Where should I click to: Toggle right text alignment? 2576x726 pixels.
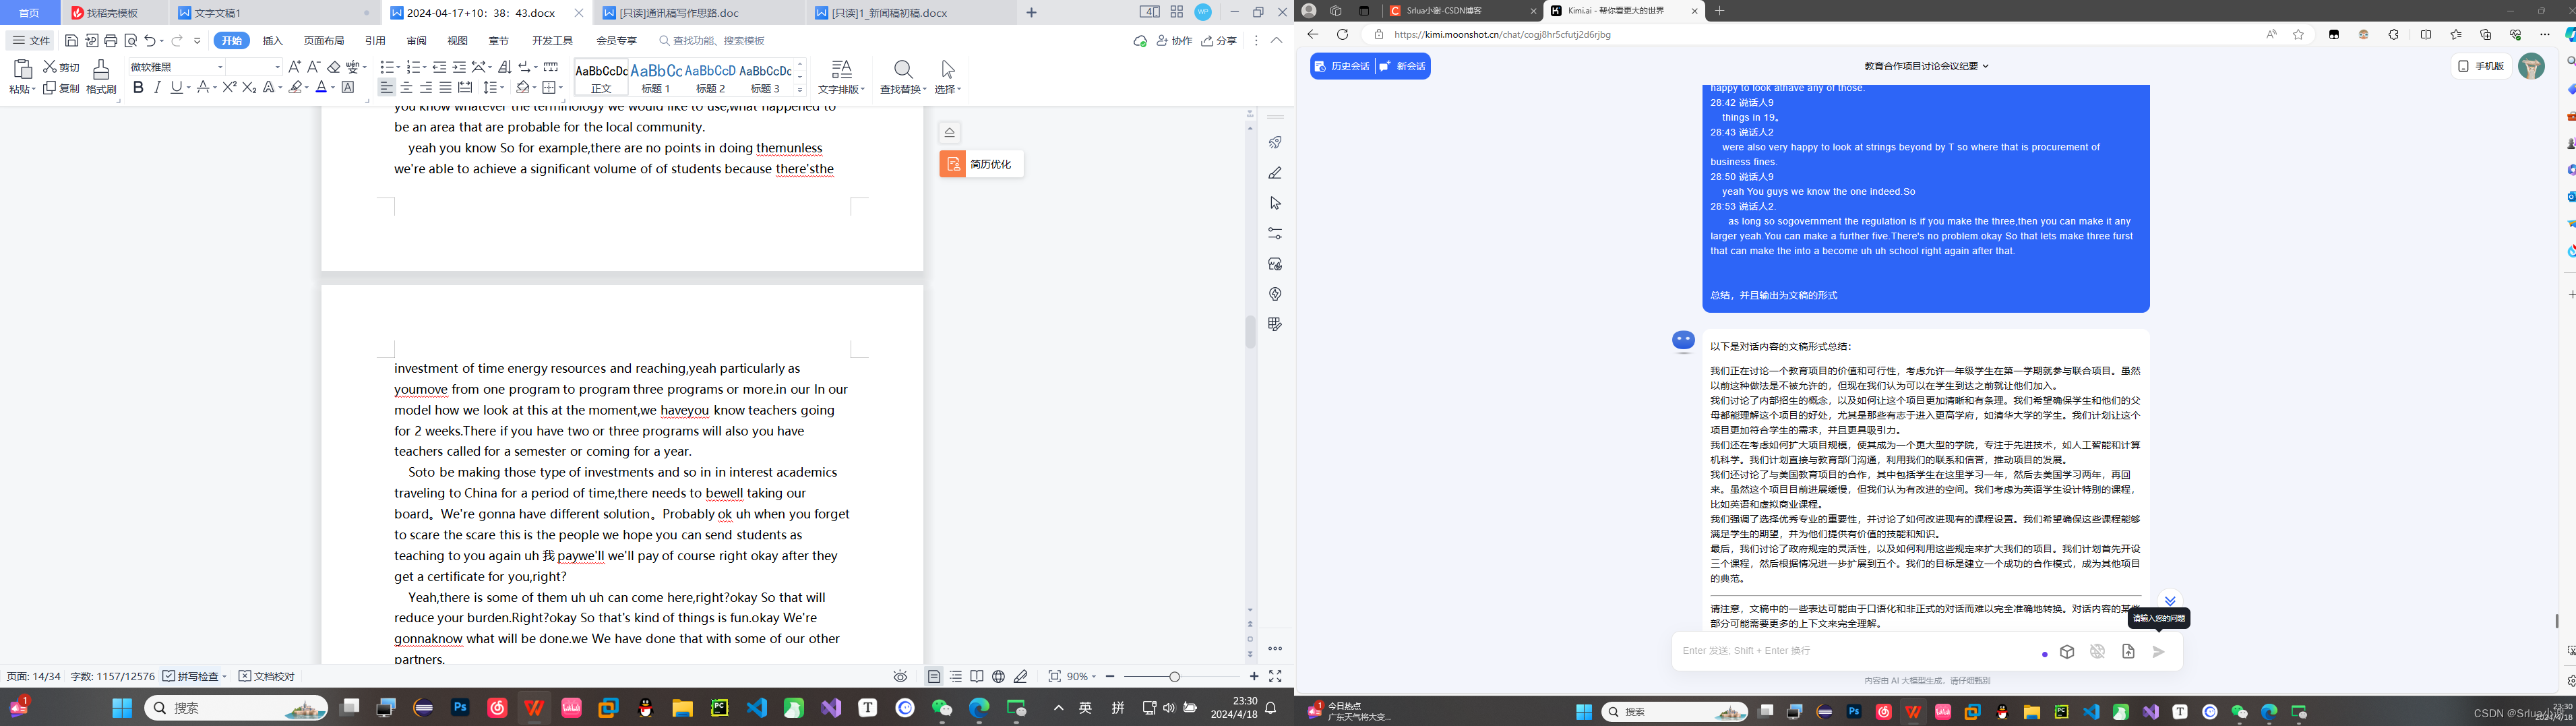(426, 88)
